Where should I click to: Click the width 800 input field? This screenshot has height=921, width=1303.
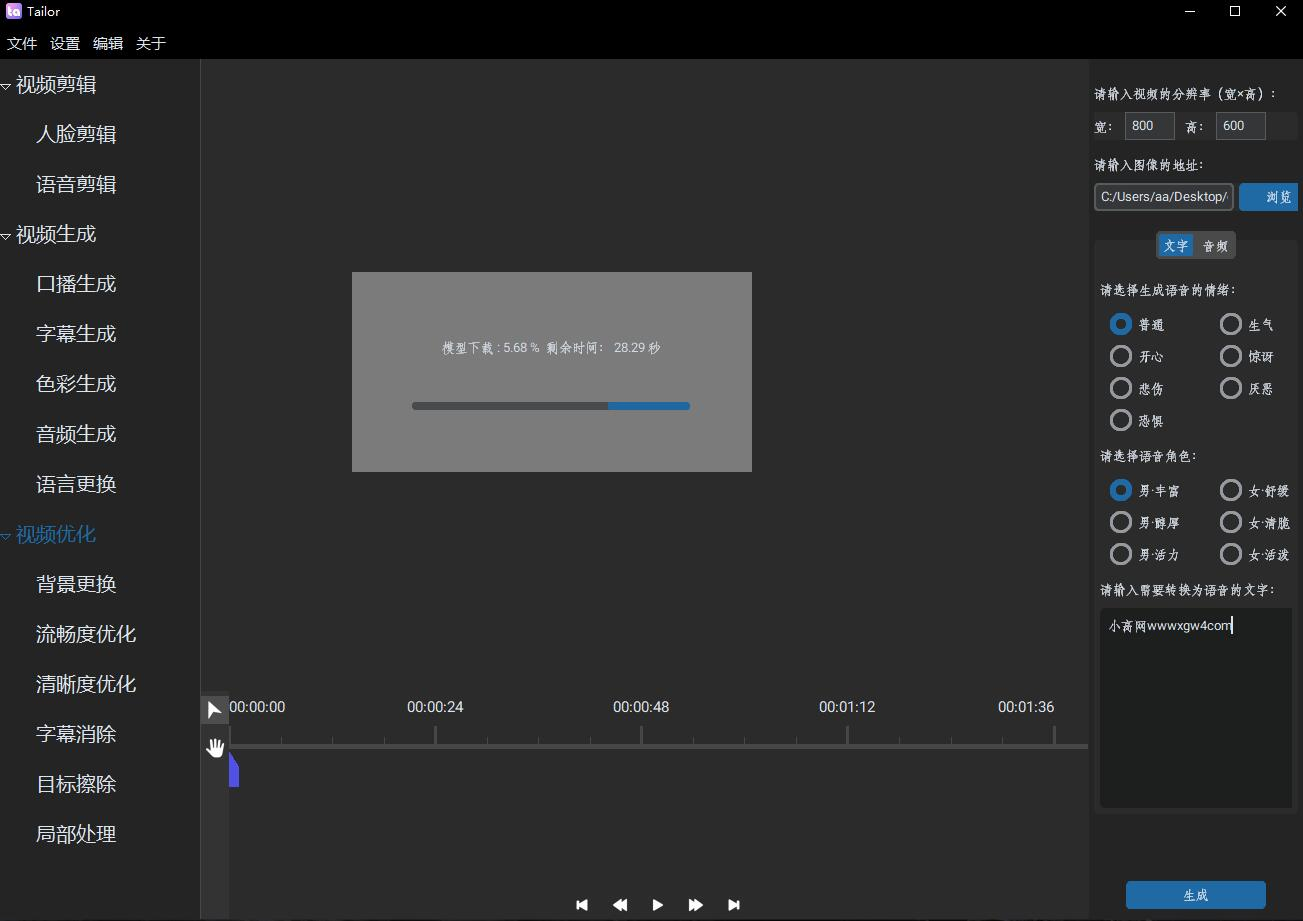click(1149, 126)
